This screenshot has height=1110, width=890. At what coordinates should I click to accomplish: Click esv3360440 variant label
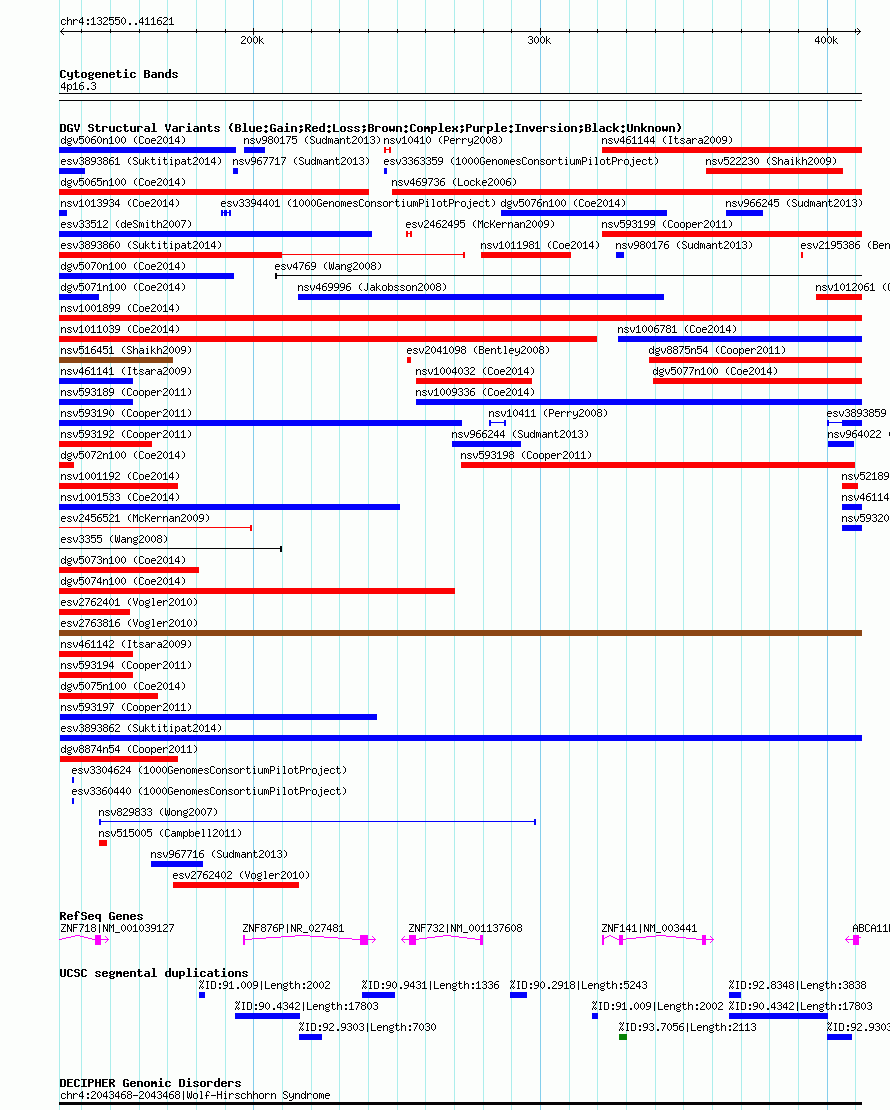pos(209,791)
